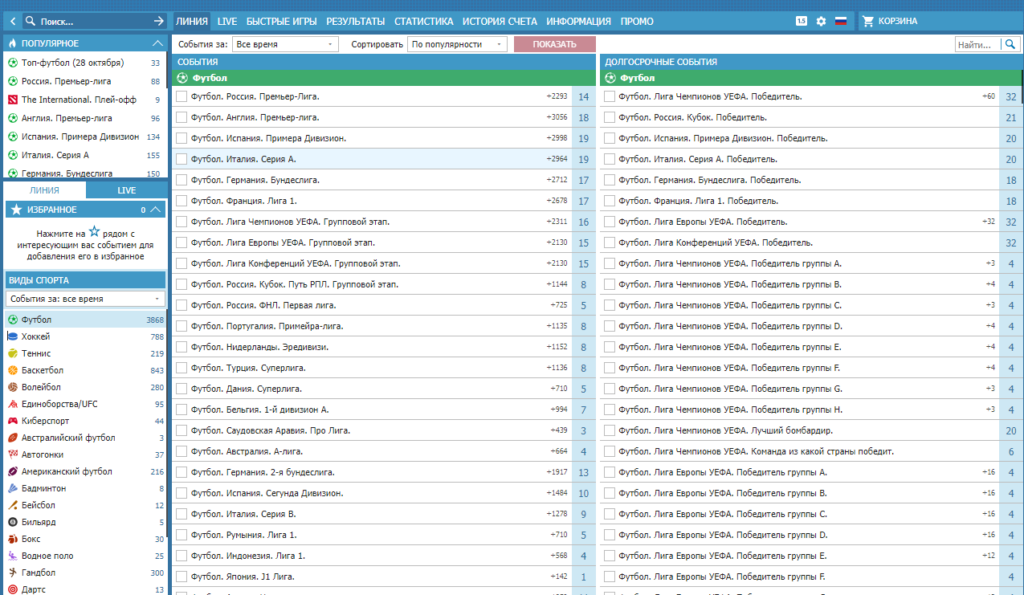This screenshot has height=595, width=1024.
Task: Click the Поиск search input field
Action: click(95, 22)
